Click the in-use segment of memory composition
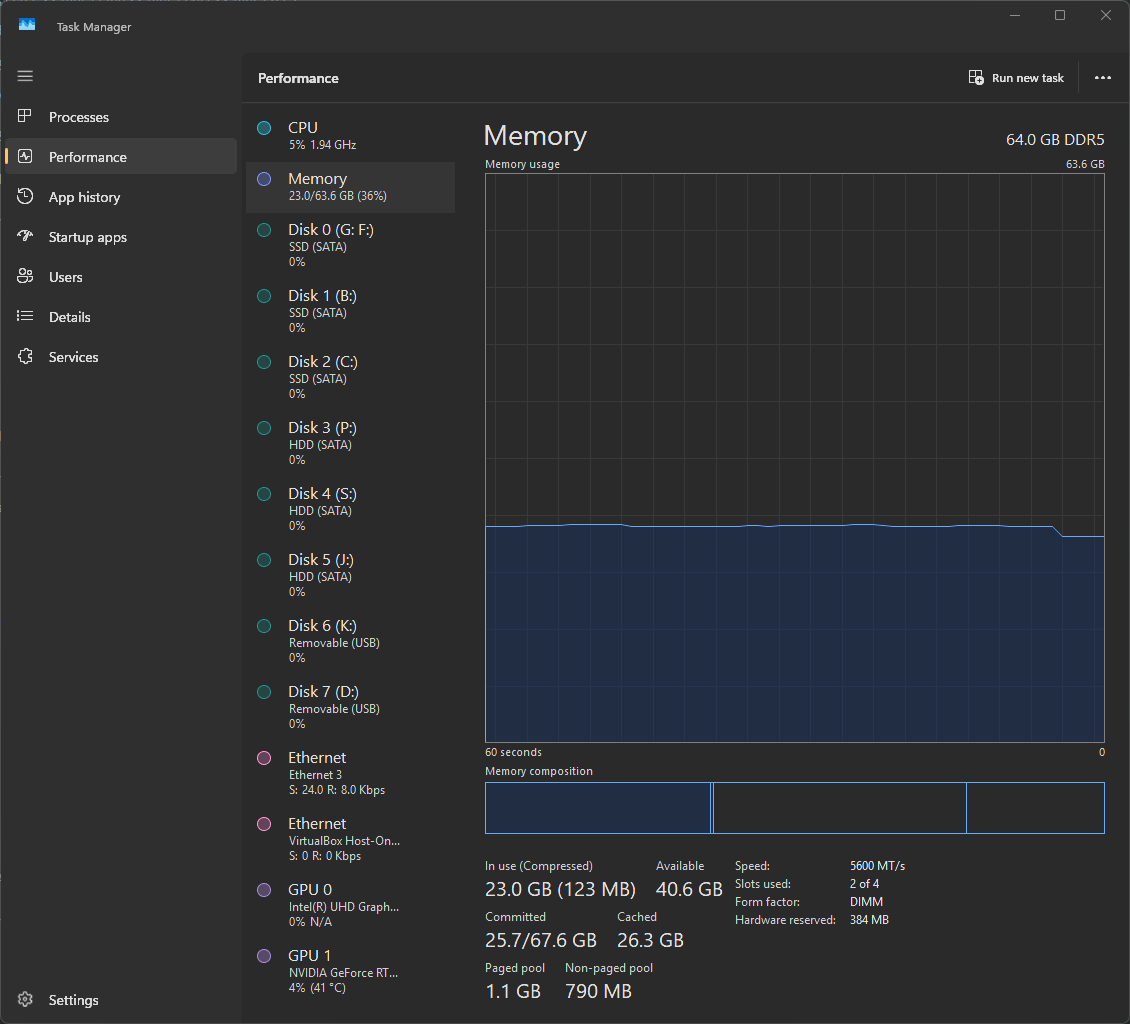The image size is (1130, 1024). coord(597,808)
